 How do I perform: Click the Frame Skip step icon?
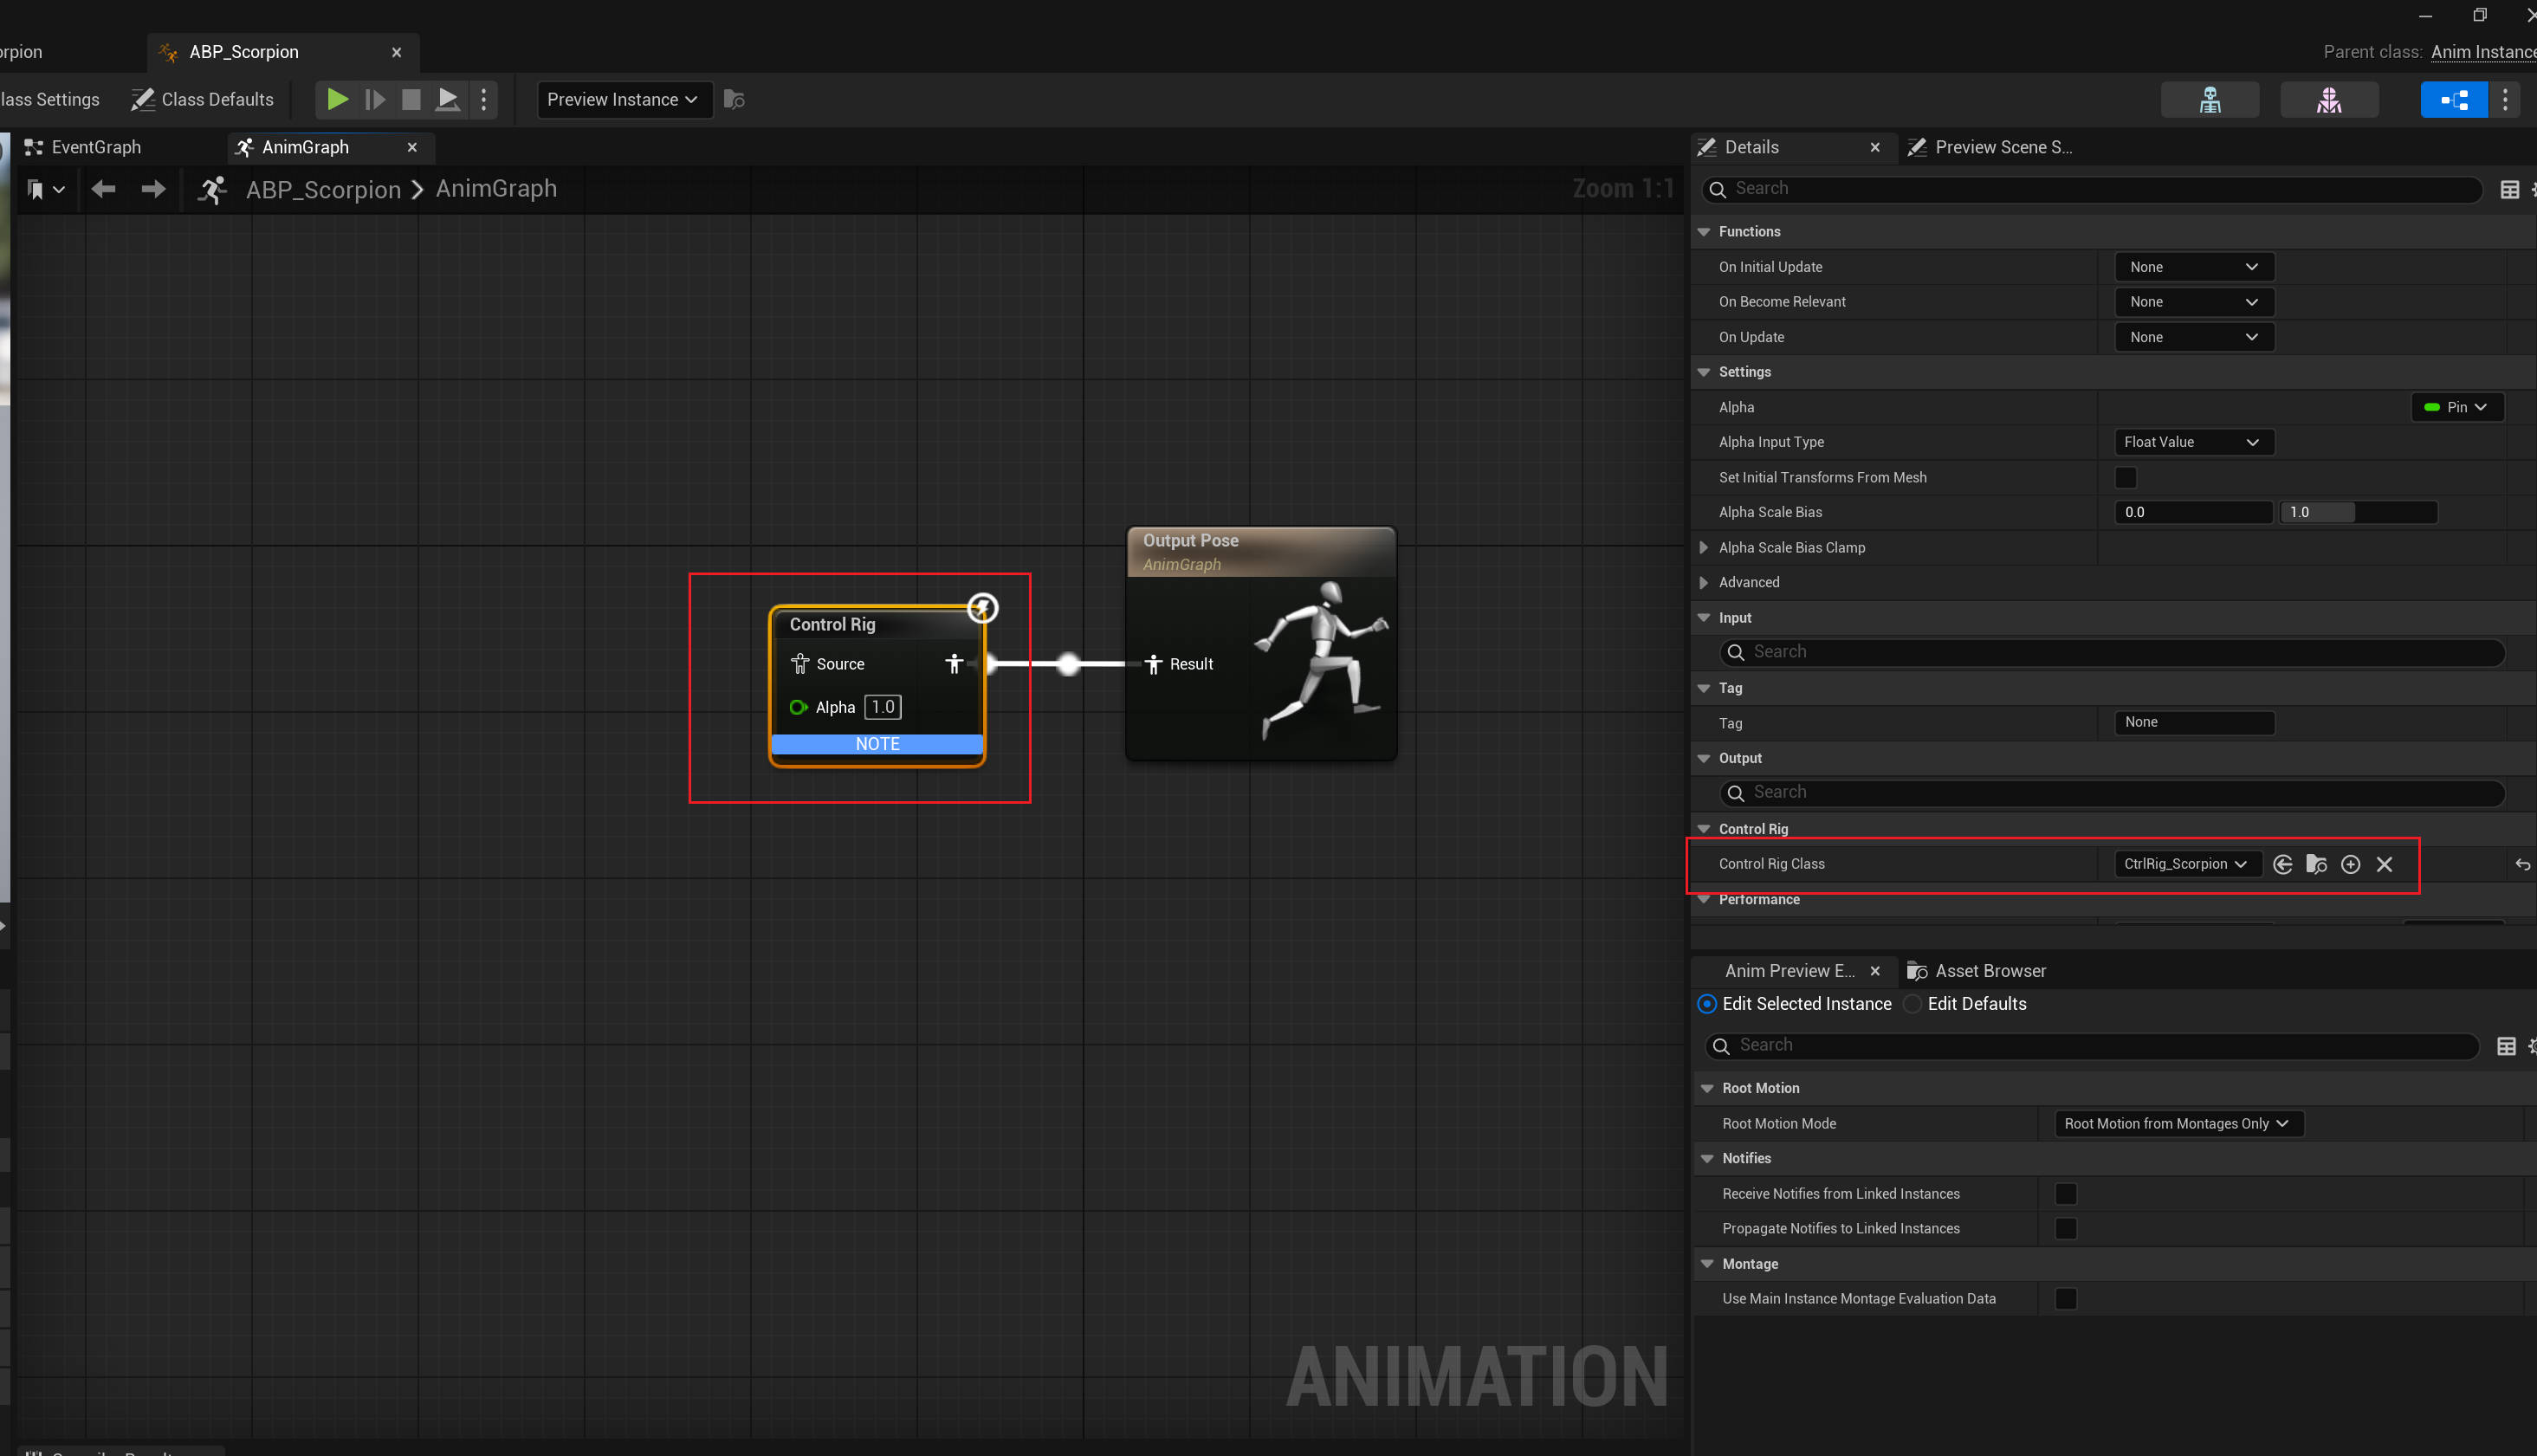tap(375, 99)
